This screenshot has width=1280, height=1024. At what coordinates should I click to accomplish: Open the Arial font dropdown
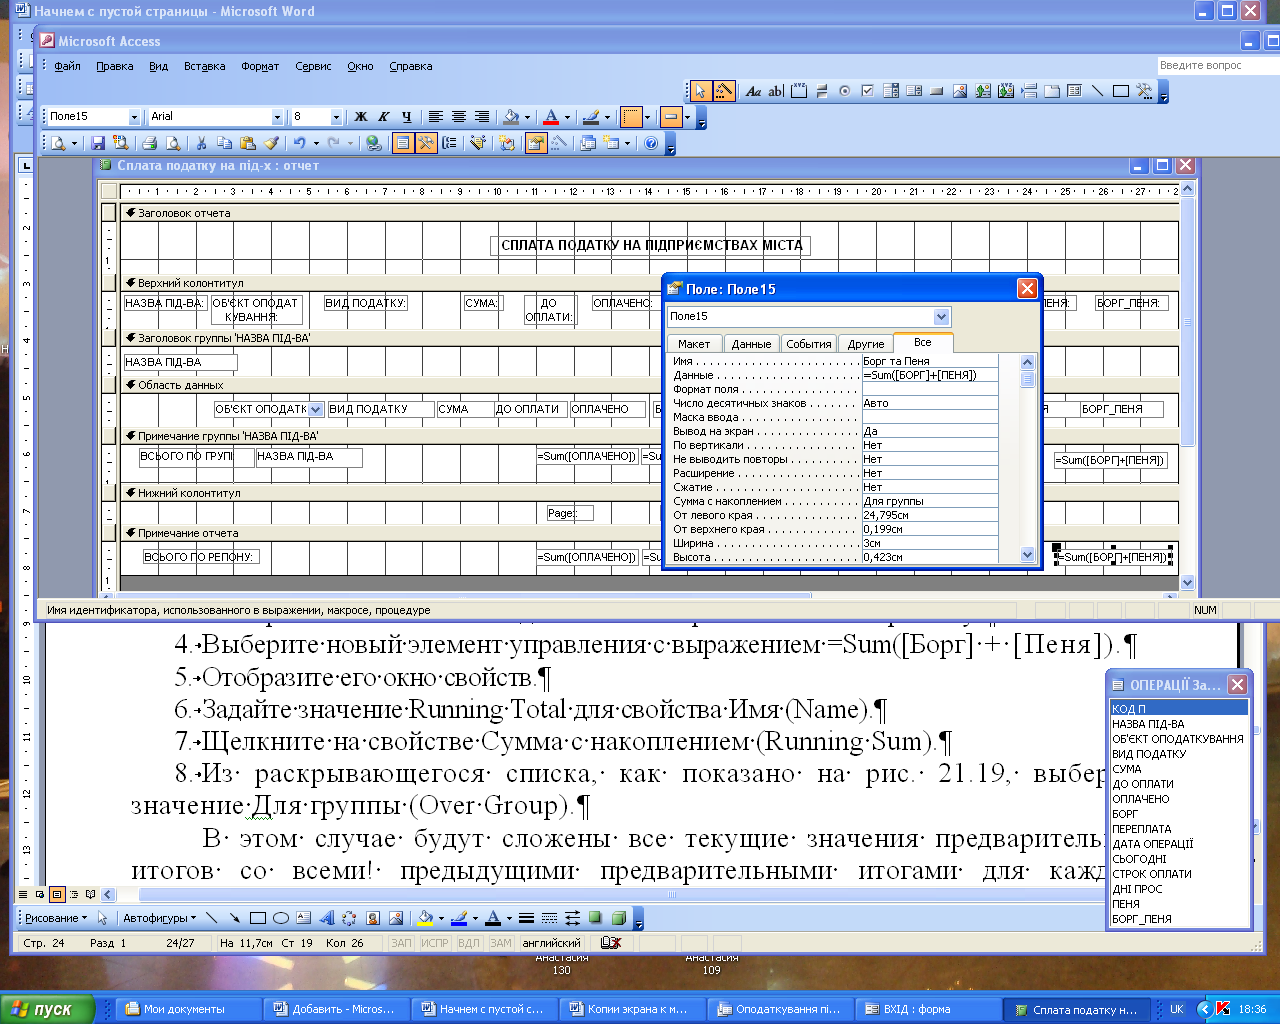(x=277, y=117)
